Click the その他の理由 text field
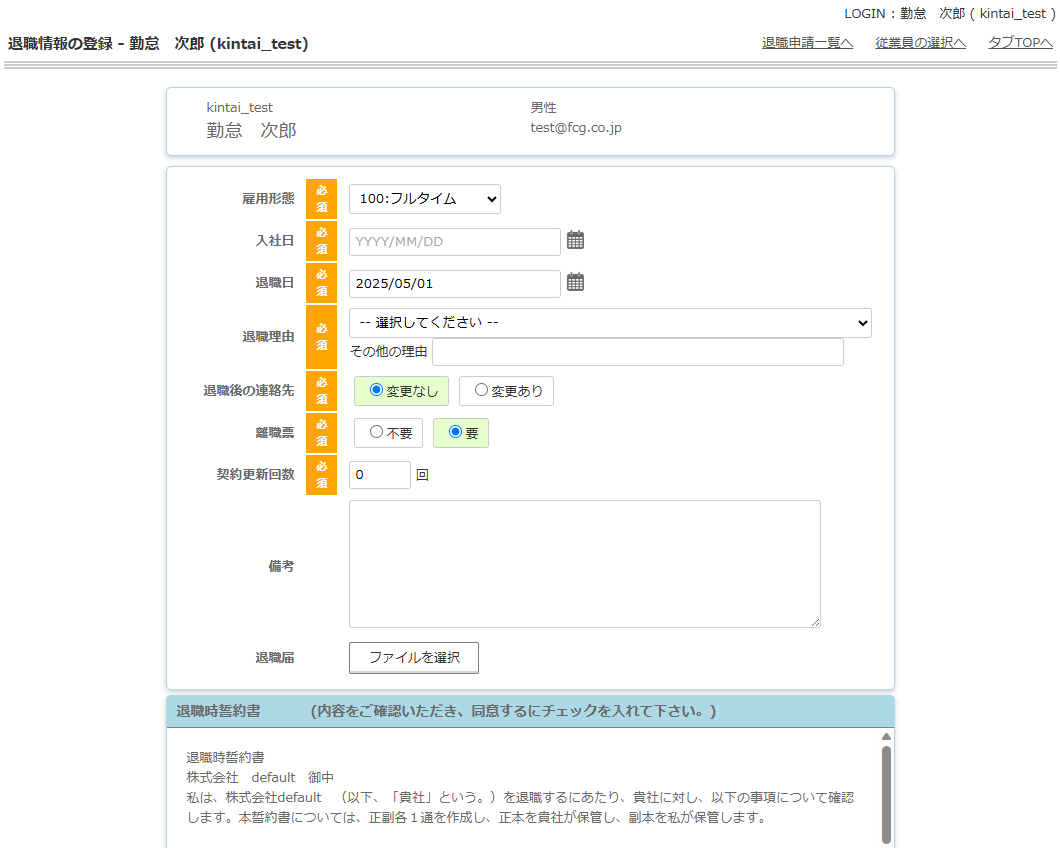This screenshot has width=1060, height=848. tap(637, 352)
